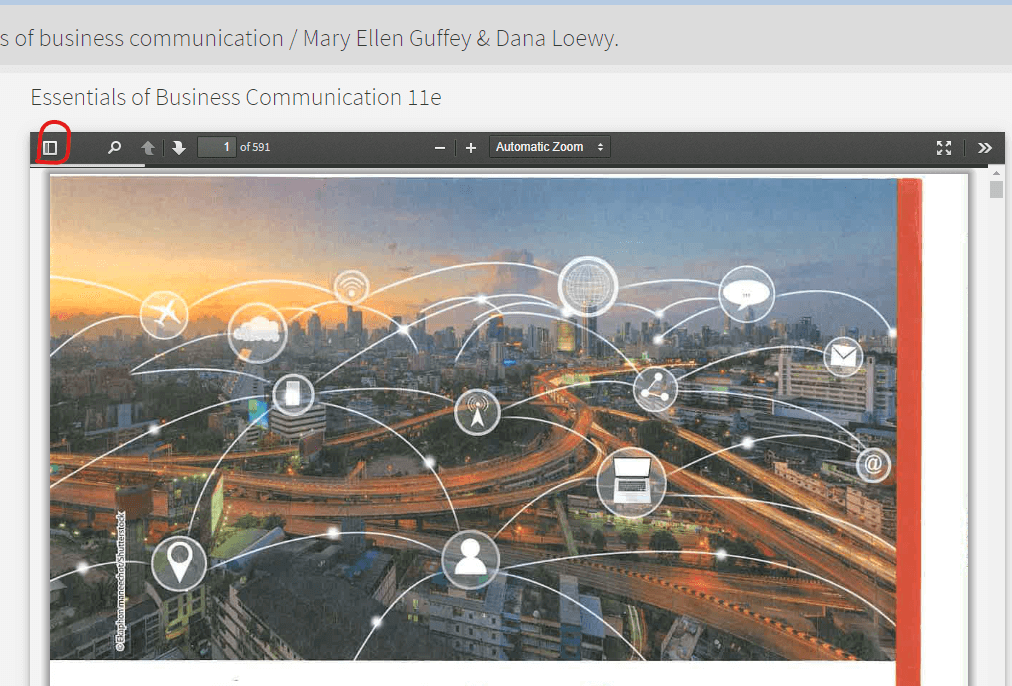This screenshot has height=686, width=1012.
Task: Click the @ symbol circle on cover
Action: 873,465
